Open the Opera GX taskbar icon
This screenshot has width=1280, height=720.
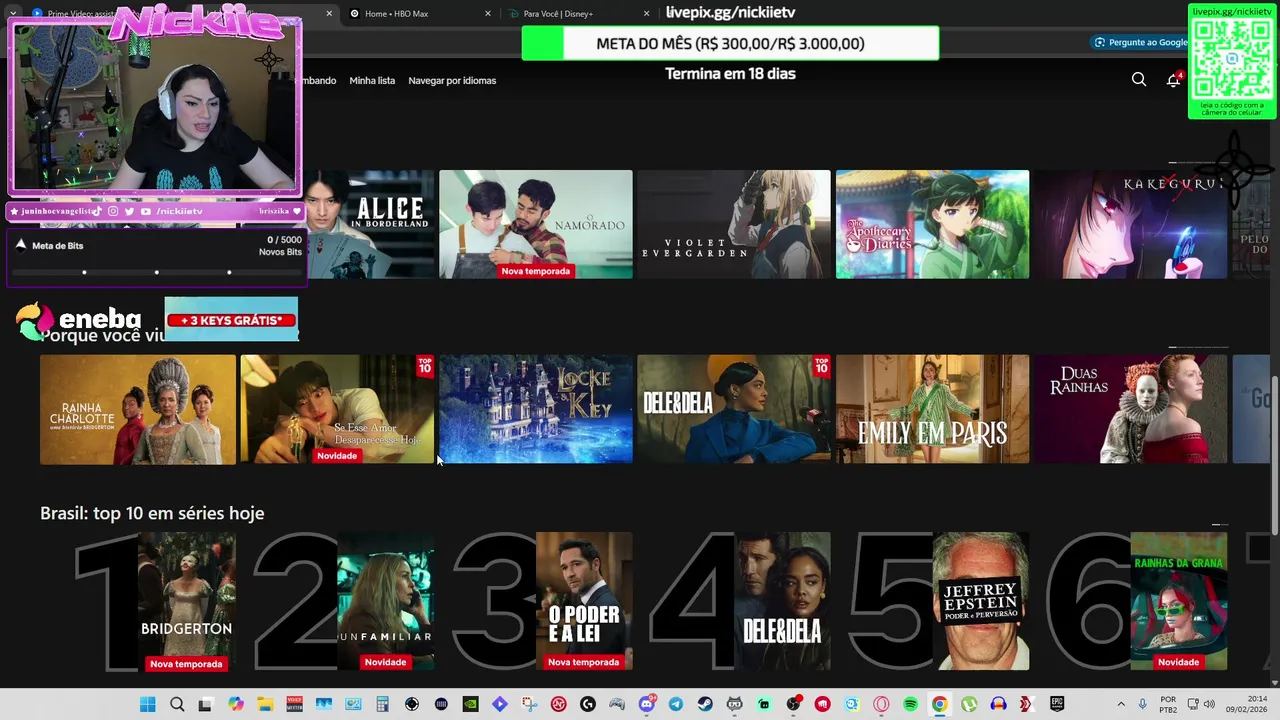881,704
